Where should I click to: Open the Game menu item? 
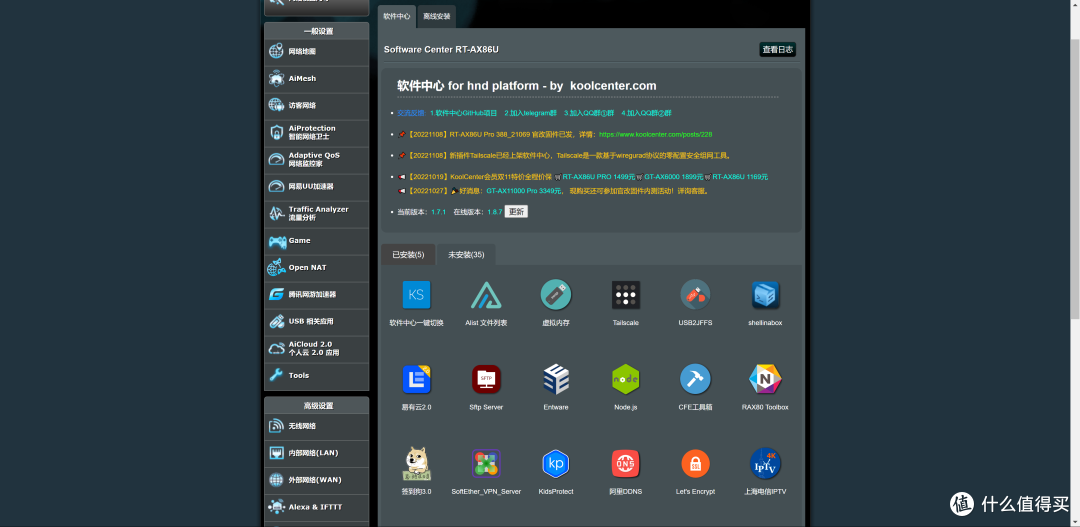(317, 240)
